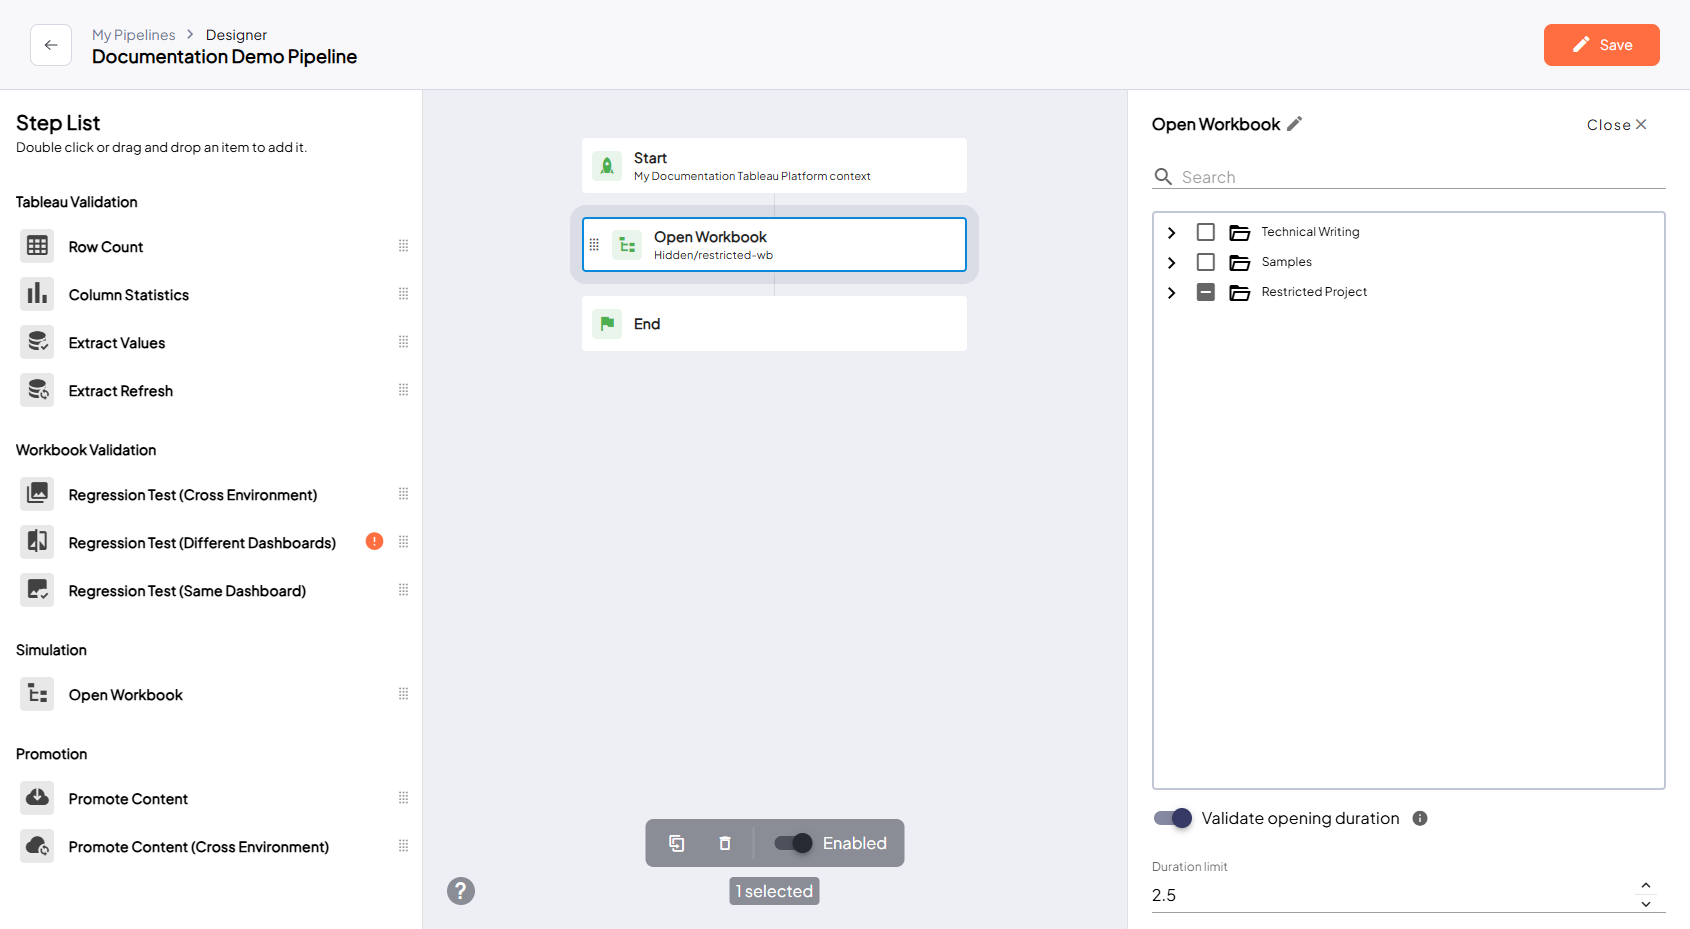The image size is (1690, 929).
Task: Check the Technical Writing folder checkbox
Action: click(x=1206, y=232)
